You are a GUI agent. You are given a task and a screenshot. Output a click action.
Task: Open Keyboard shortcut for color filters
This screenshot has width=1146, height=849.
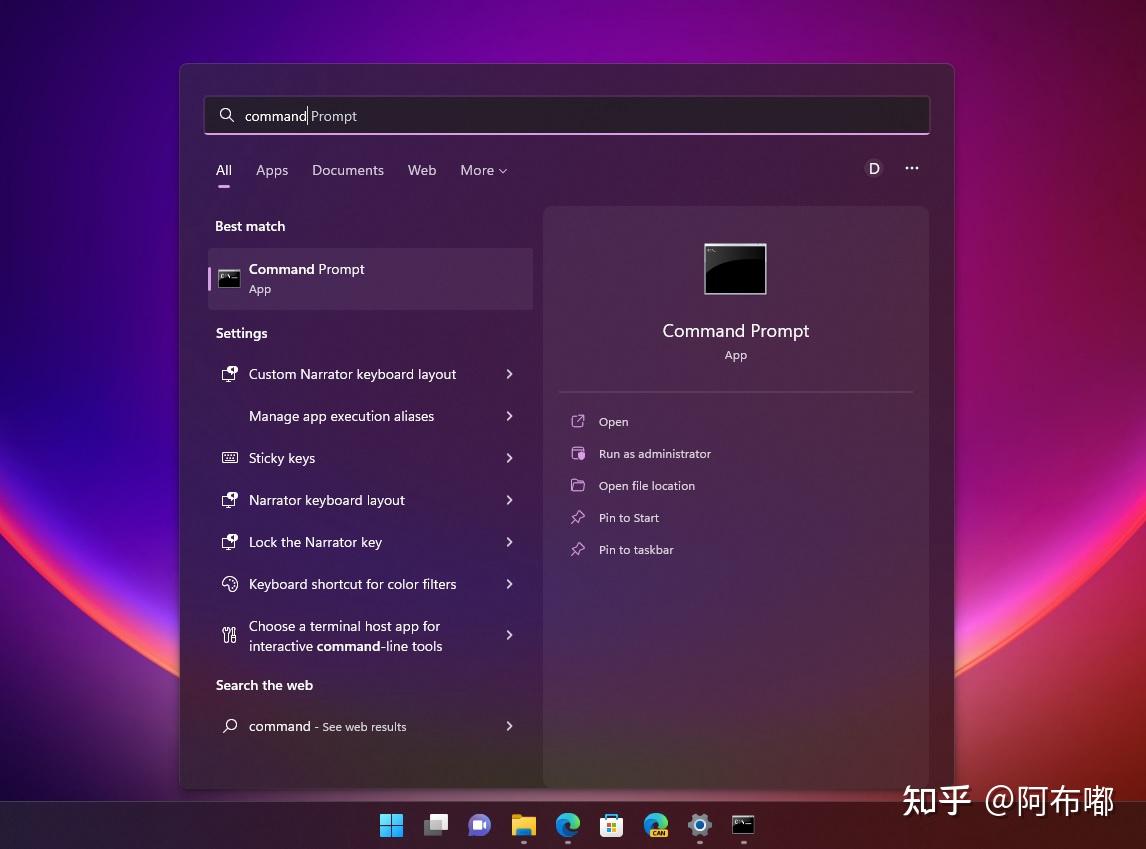371,584
